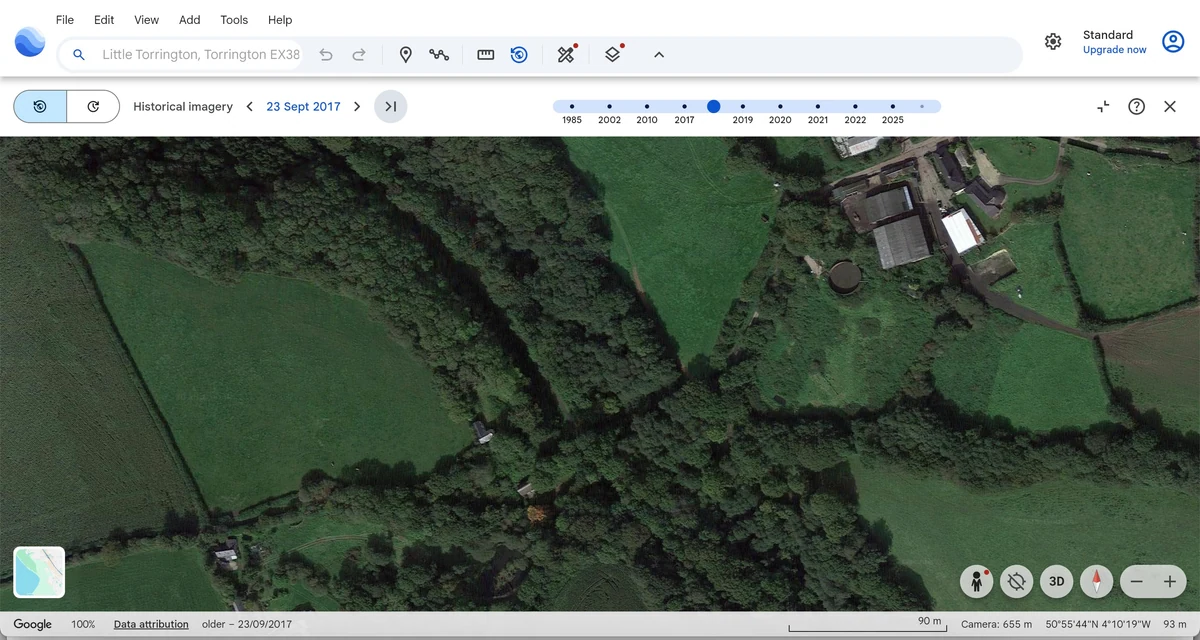The height and width of the screenshot is (640, 1200).
Task: Collapse the historical imagery bar
Action: [1103, 106]
